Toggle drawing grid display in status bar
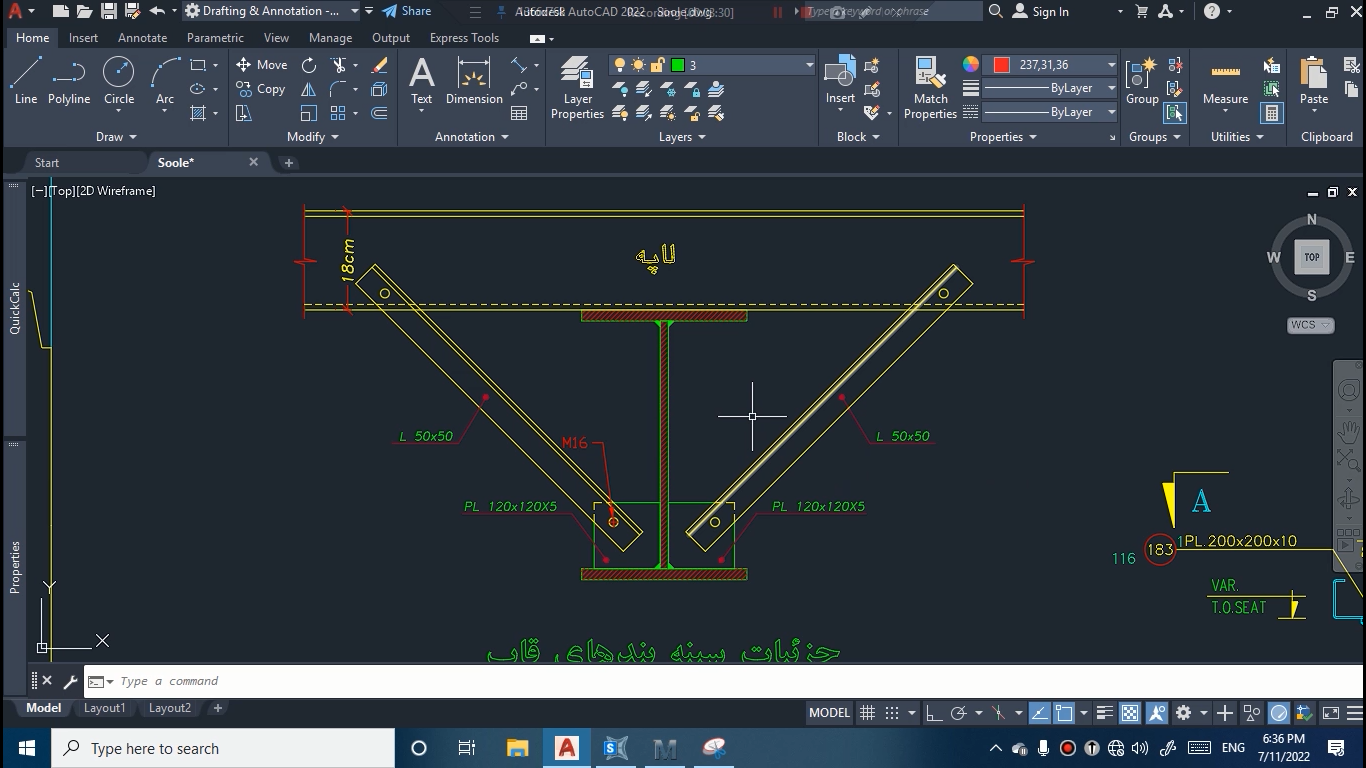 868,713
